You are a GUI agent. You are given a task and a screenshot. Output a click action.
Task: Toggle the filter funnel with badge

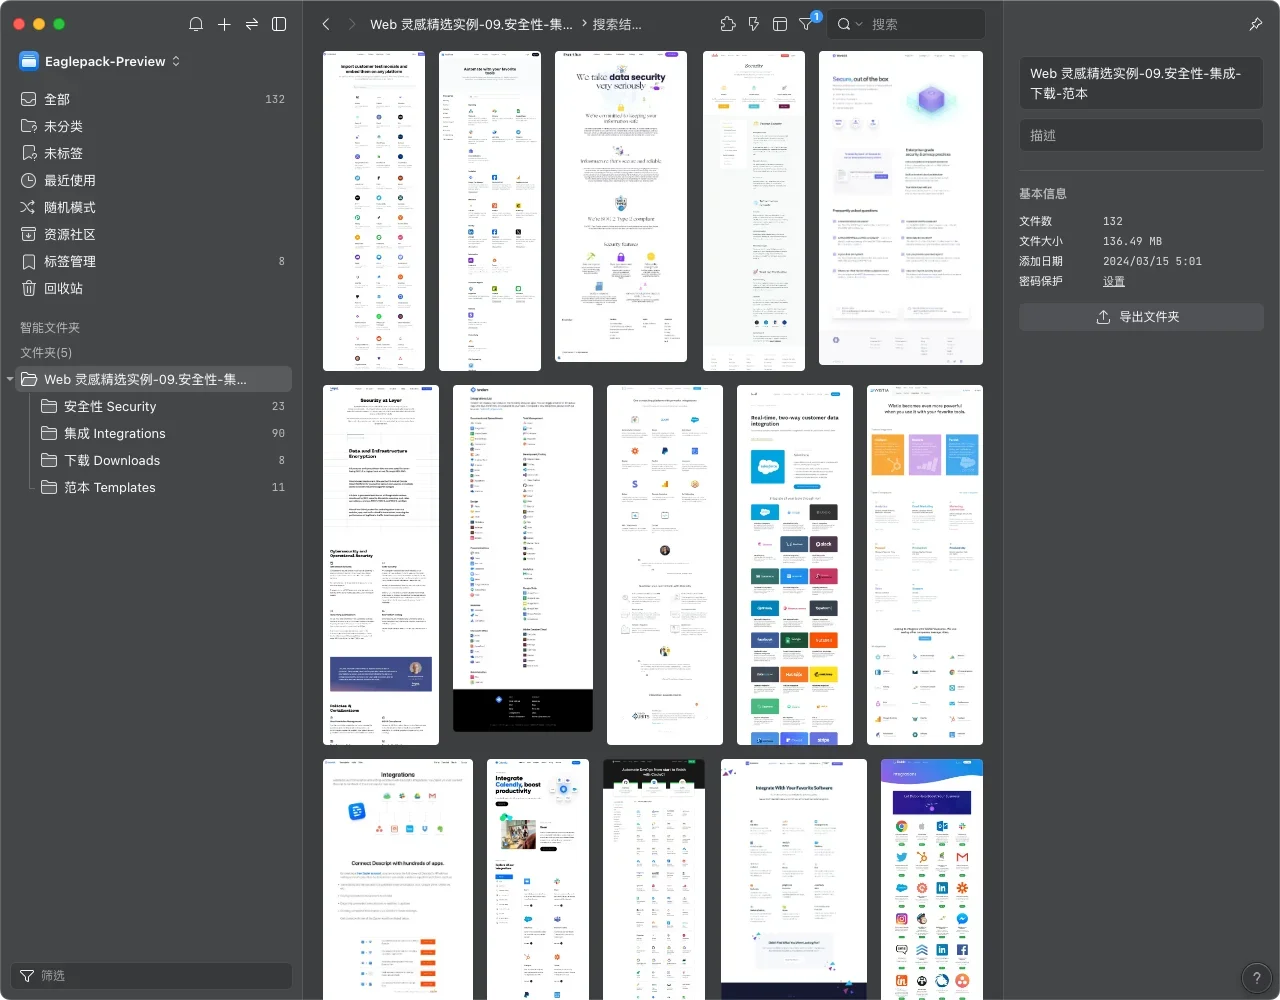(x=807, y=24)
